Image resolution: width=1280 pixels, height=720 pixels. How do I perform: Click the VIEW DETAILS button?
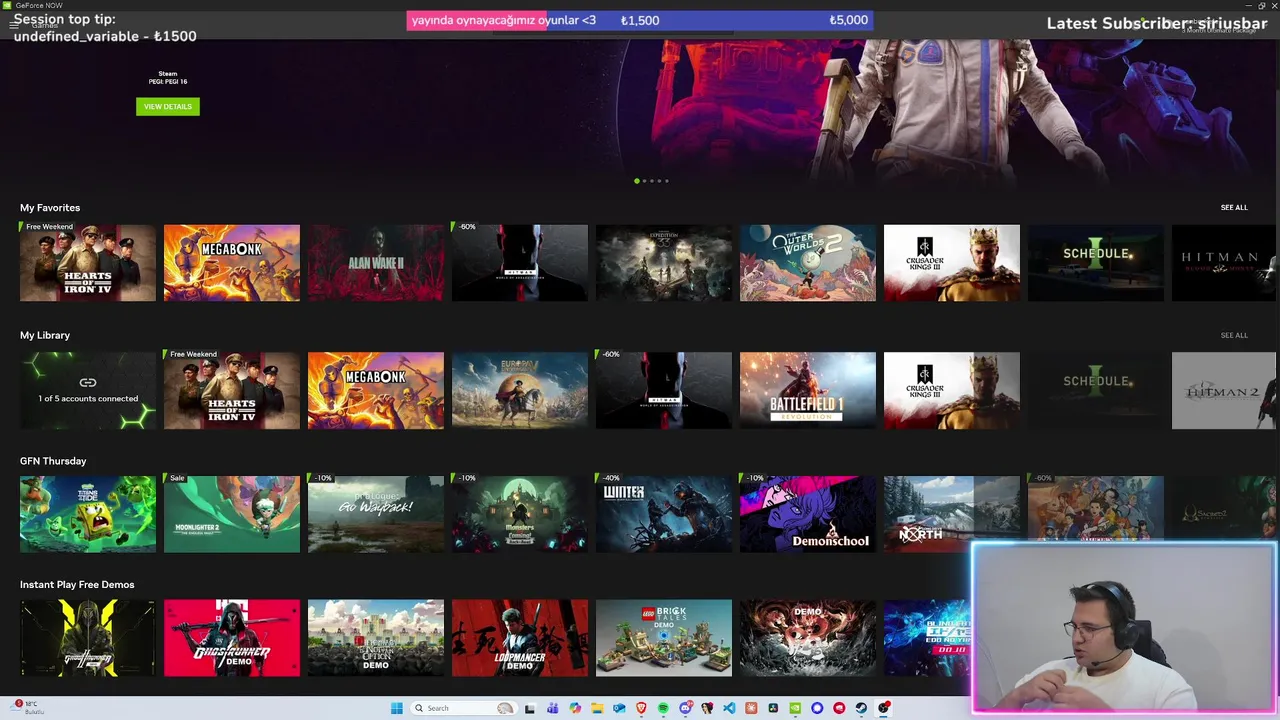pyautogui.click(x=167, y=106)
